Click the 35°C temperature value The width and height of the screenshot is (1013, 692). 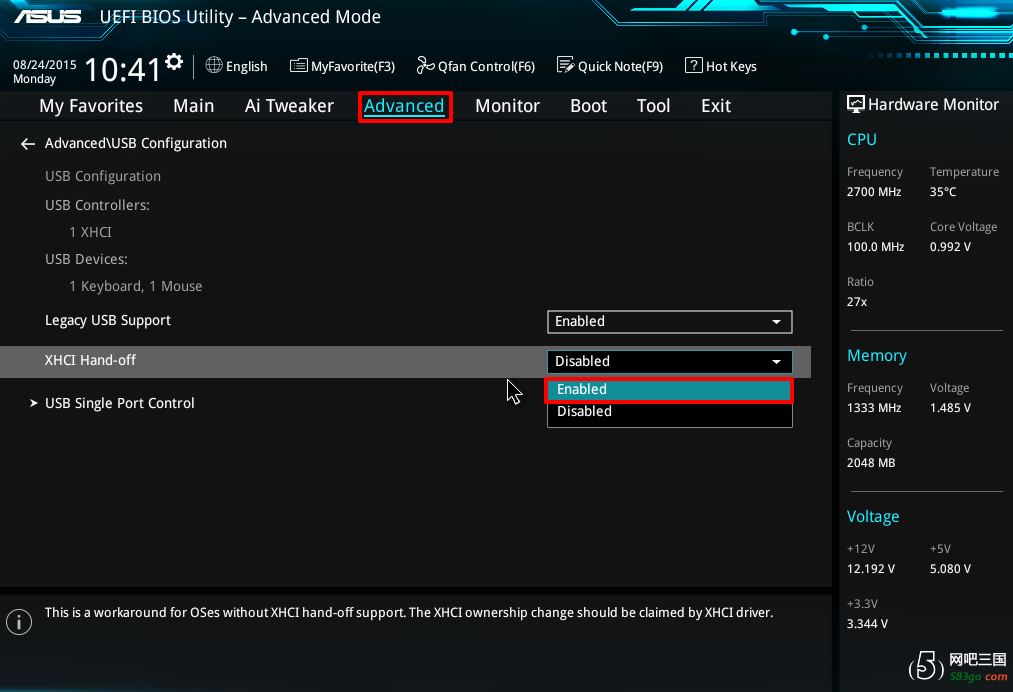click(943, 192)
